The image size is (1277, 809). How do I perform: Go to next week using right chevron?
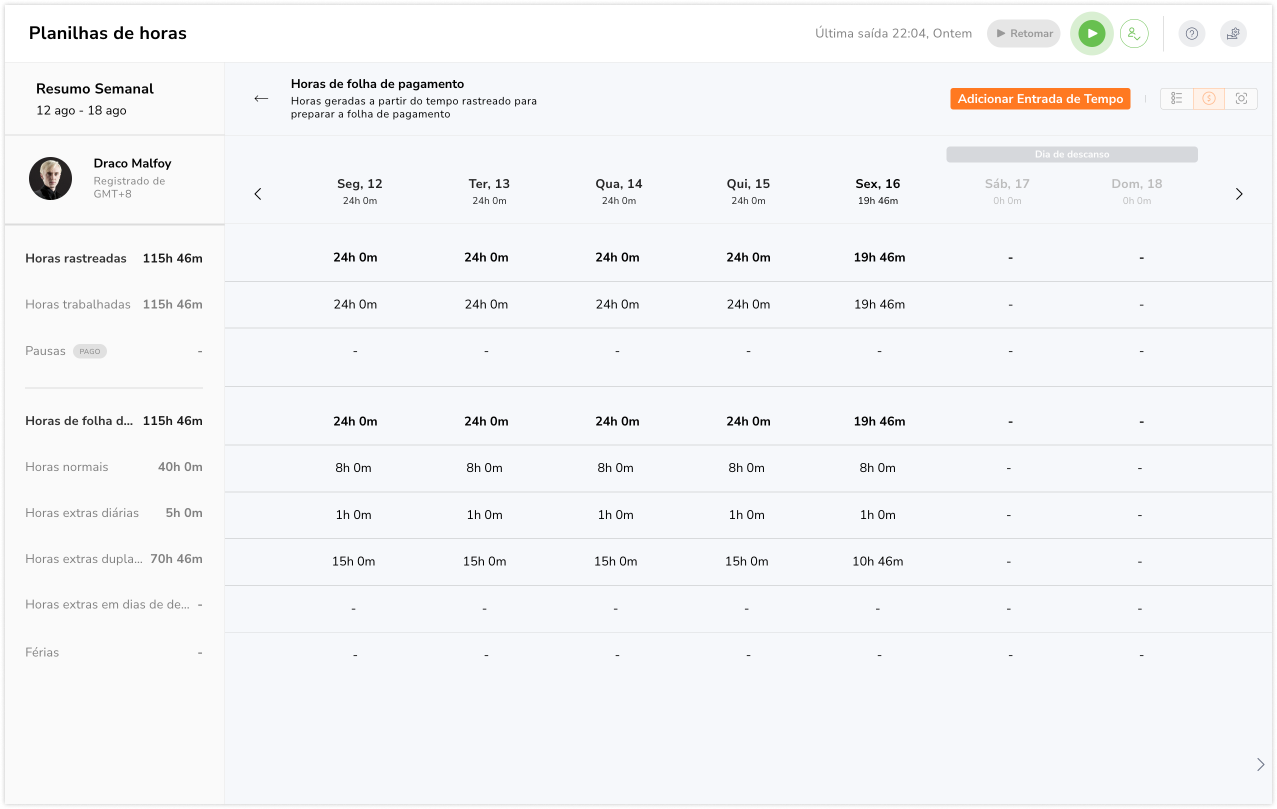pyautogui.click(x=1239, y=194)
